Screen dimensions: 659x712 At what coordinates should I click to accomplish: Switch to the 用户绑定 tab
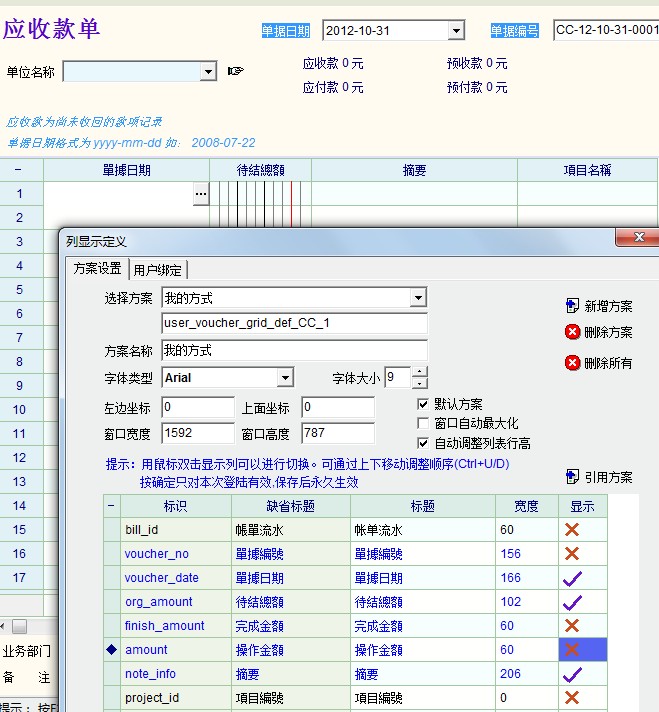tap(158, 269)
